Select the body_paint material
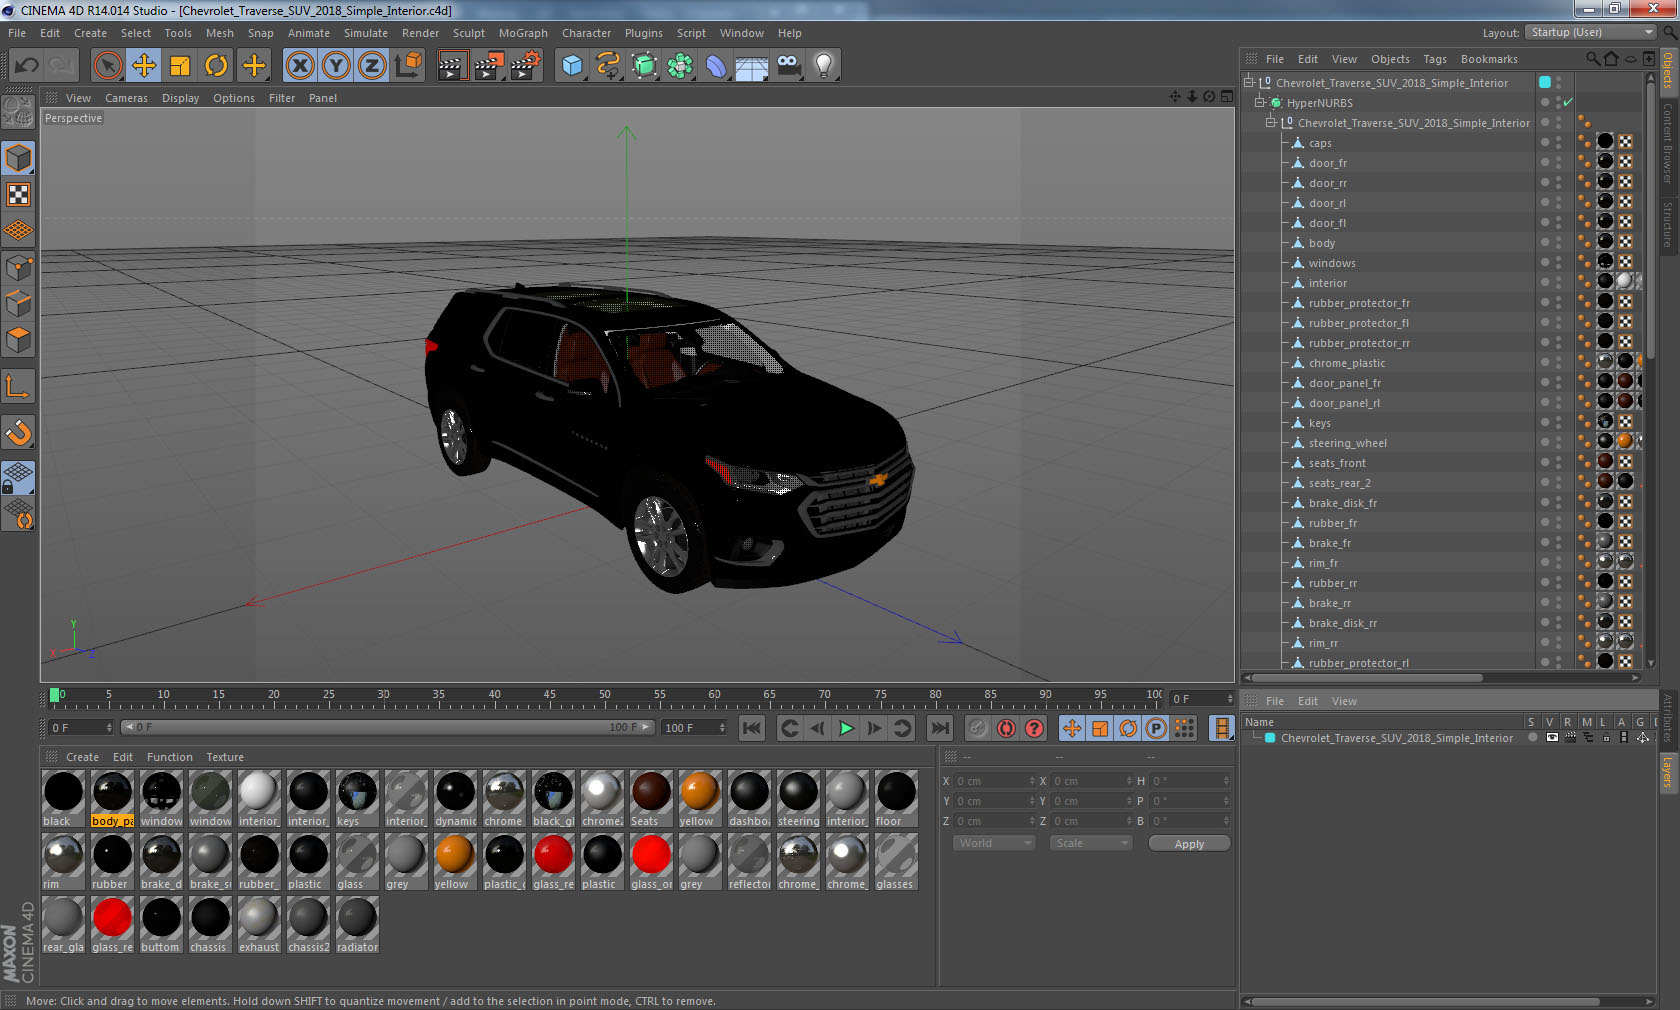 click(x=112, y=798)
